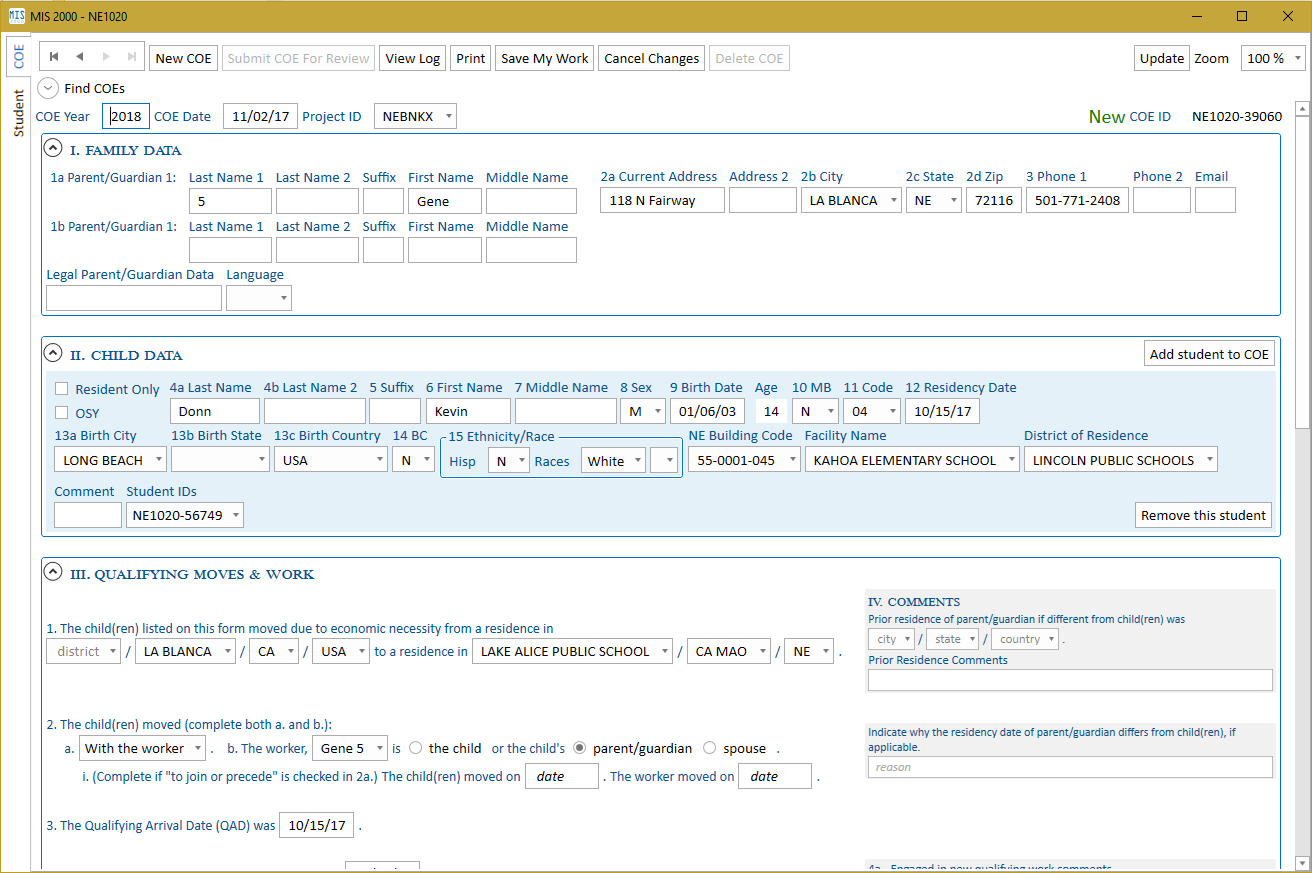Collapse the Qualifying Moves & Work section
The image size is (1312, 873).
click(x=53, y=573)
